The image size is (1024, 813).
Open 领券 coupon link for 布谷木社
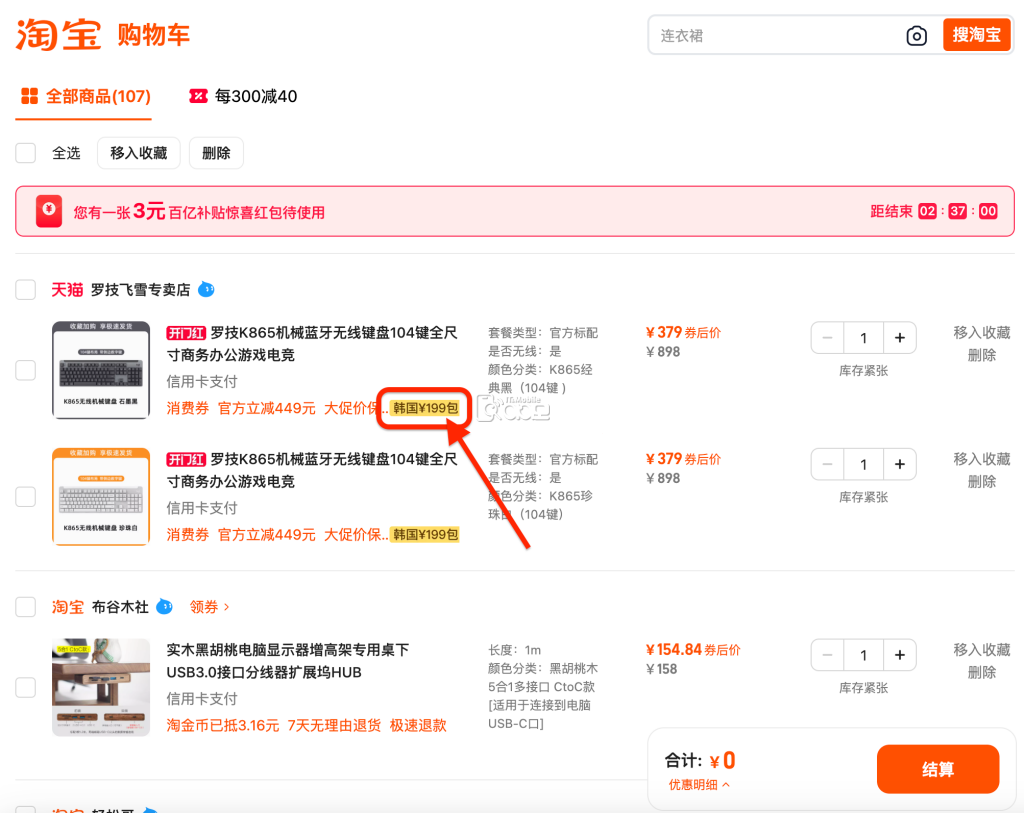(209, 607)
